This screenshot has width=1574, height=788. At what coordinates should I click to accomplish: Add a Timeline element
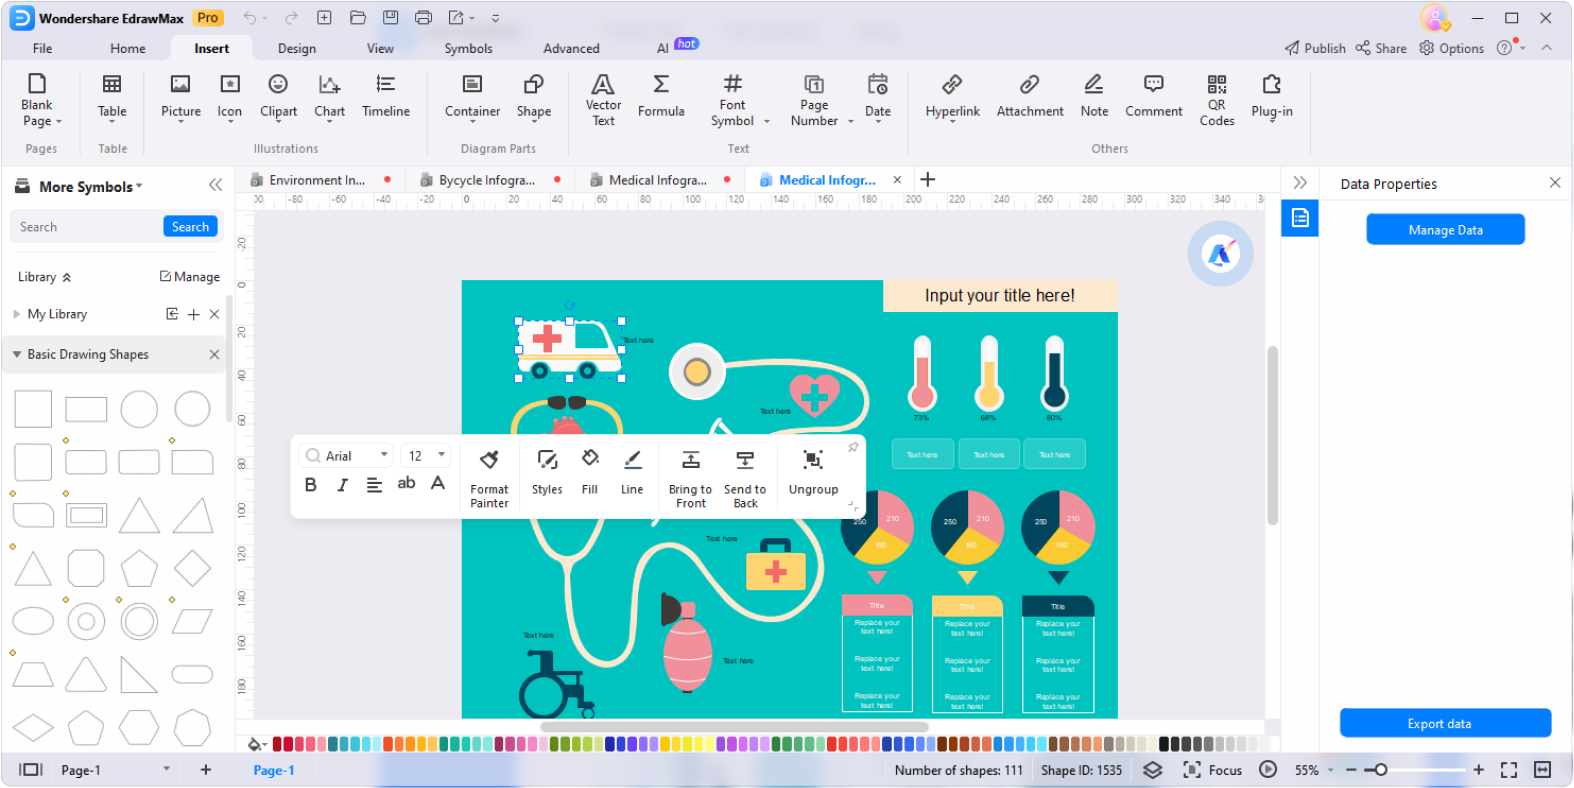386,97
